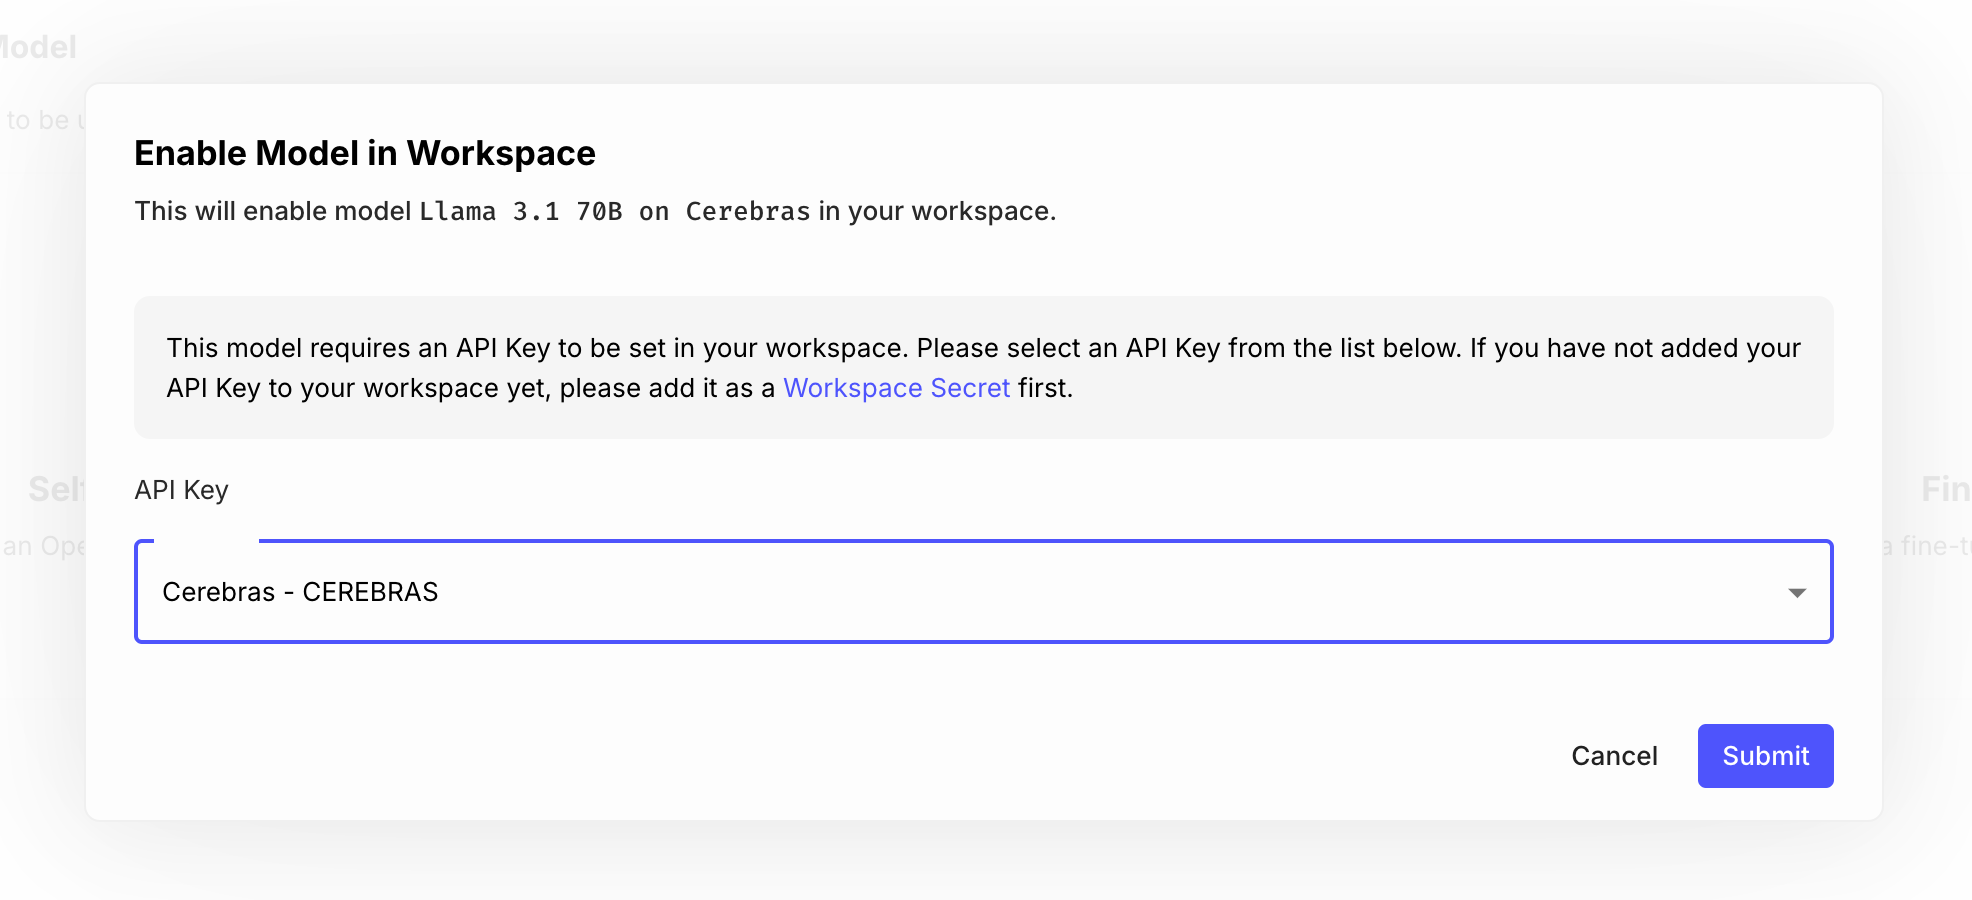Image resolution: width=1972 pixels, height=900 pixels.
Task: Click the 'Enable Model in Workspace' heading
Action: (365, 153)
